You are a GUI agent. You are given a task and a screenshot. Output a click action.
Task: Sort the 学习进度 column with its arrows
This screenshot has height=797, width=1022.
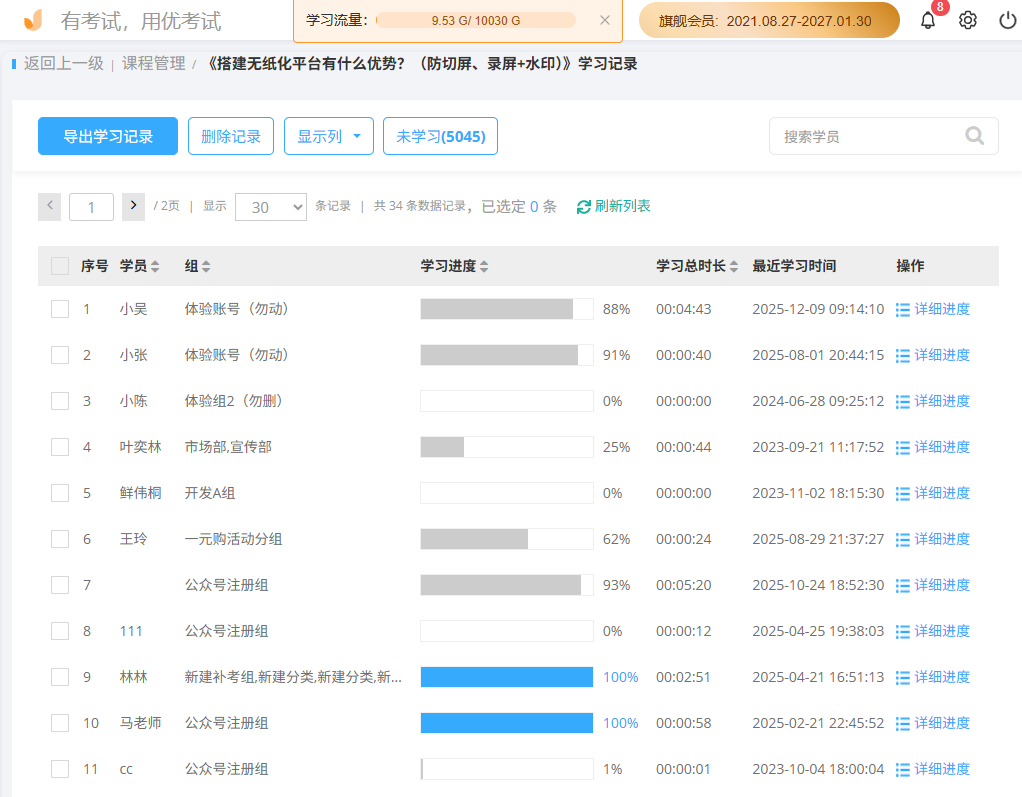tap(486, 266)
